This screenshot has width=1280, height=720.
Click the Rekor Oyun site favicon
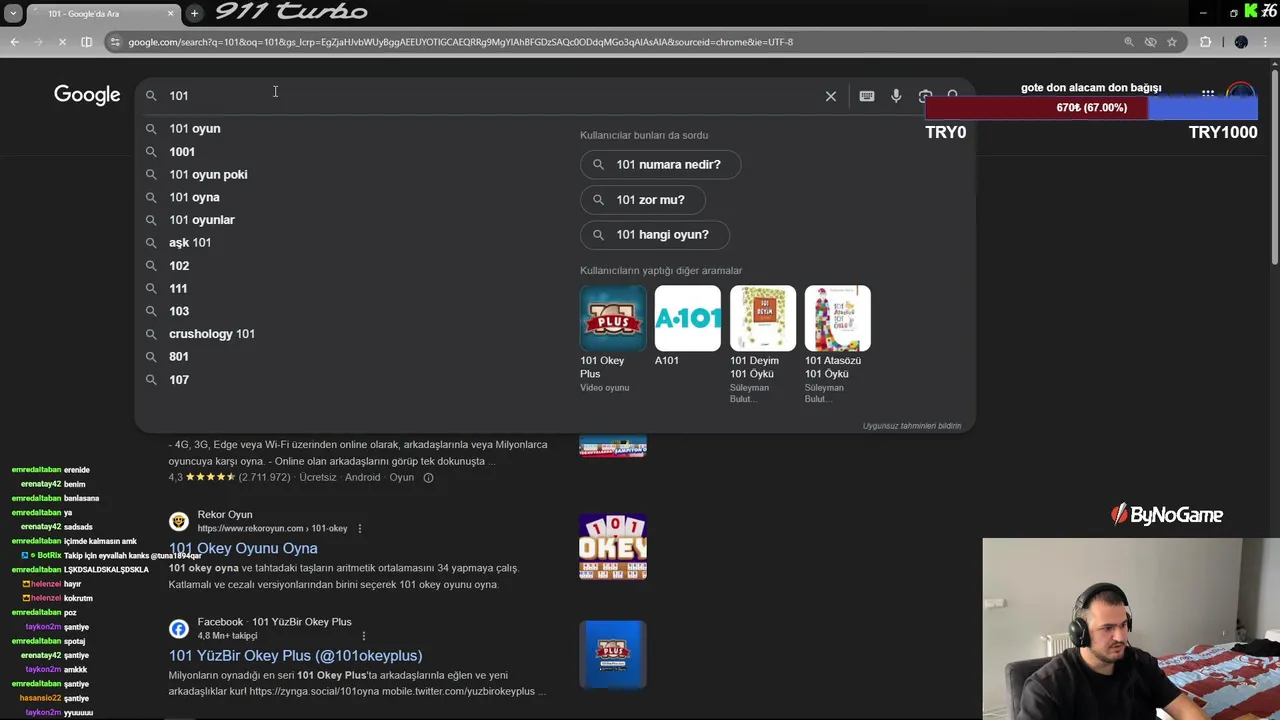(x=179, y=521)
